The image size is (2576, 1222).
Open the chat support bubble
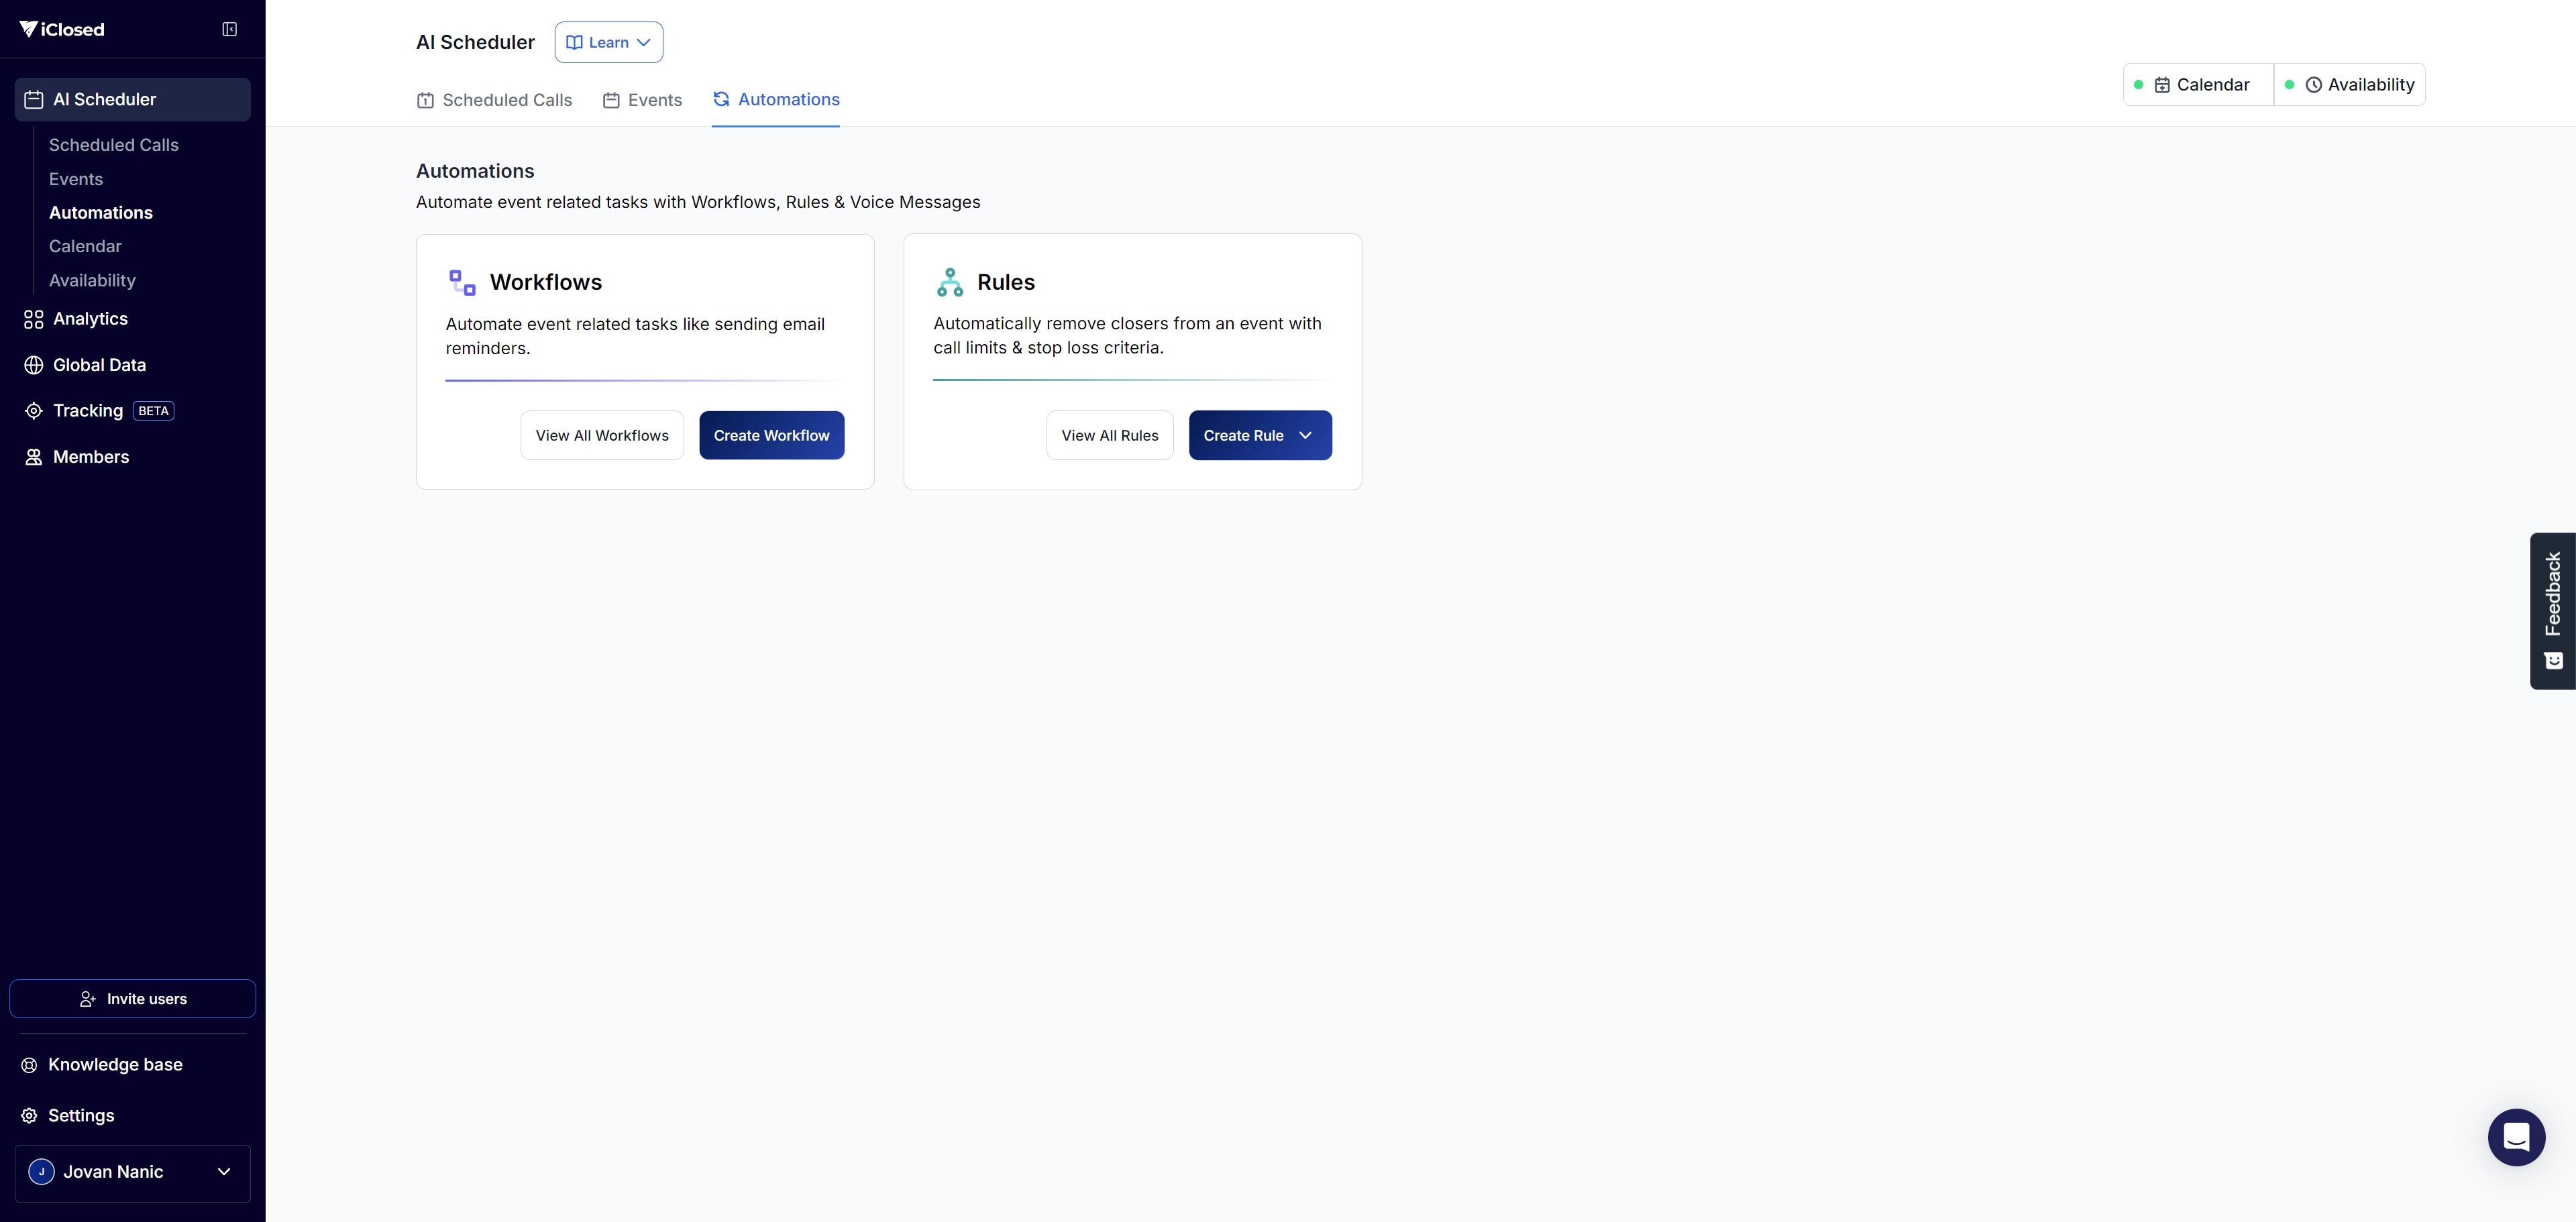pos(2515,1137)
